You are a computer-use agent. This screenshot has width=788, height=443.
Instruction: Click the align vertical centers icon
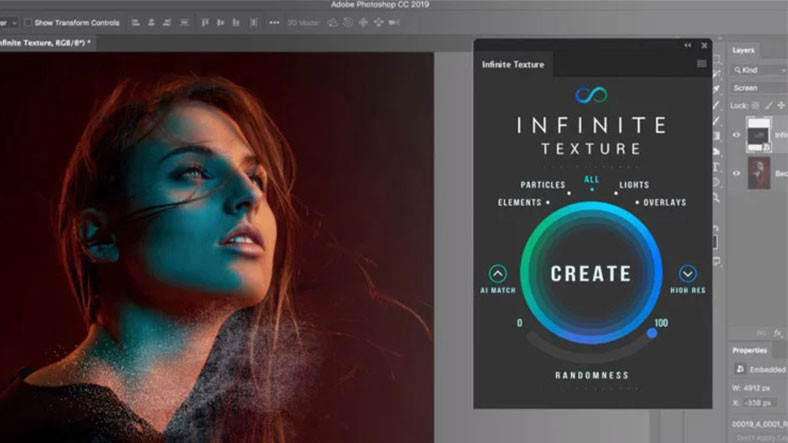coord(220,23)
